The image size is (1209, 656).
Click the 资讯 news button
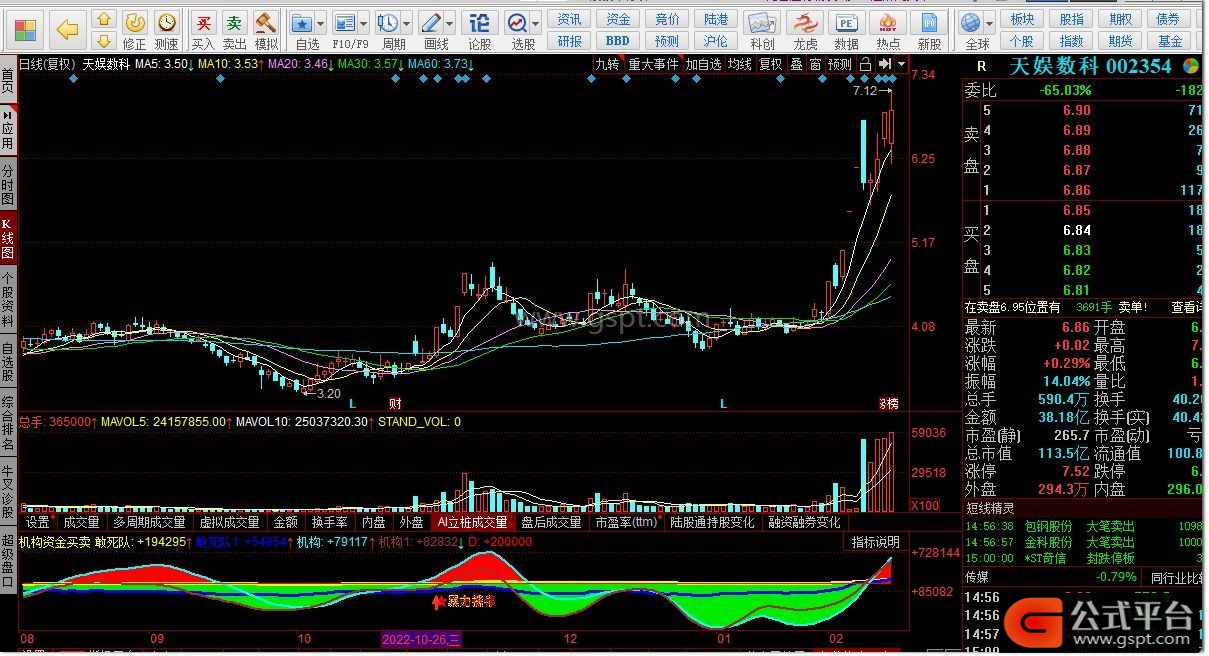click(x=569, y=19)
